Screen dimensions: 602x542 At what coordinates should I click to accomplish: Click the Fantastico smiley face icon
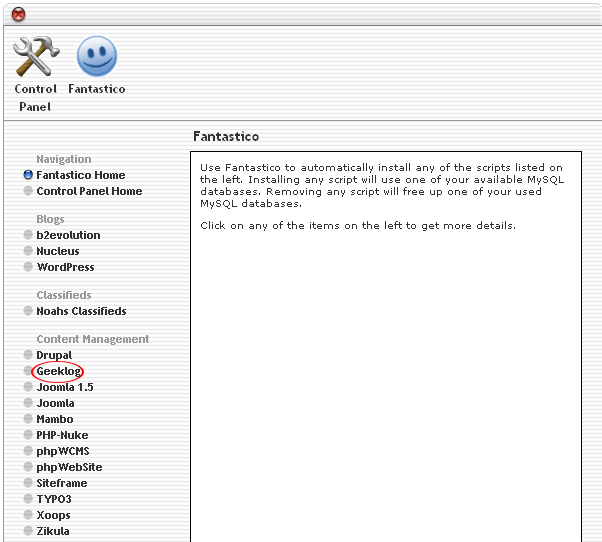point(97,56)
